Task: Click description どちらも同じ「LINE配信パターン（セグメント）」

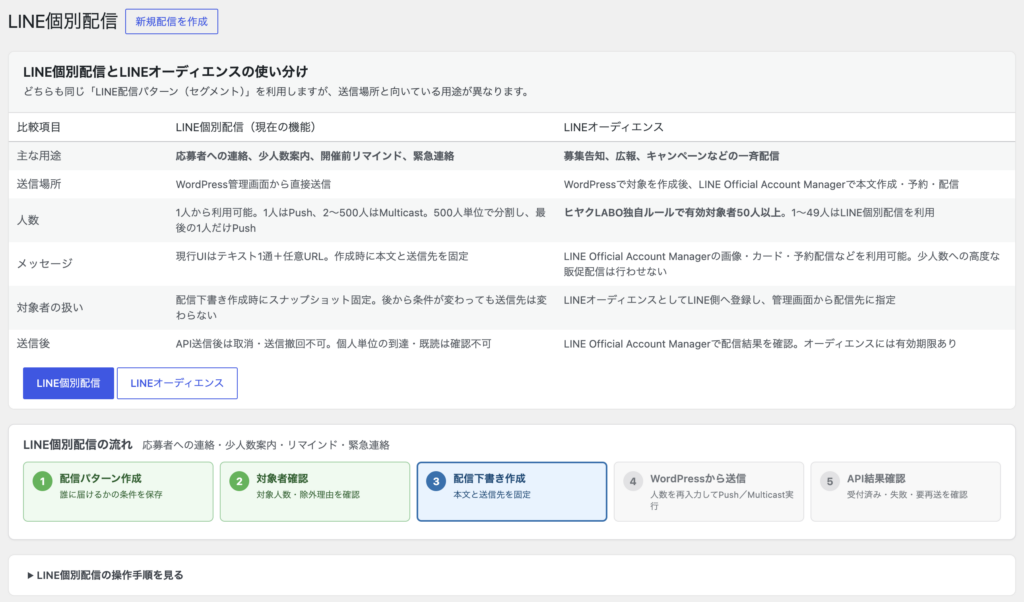Action: tap(276, 92)
